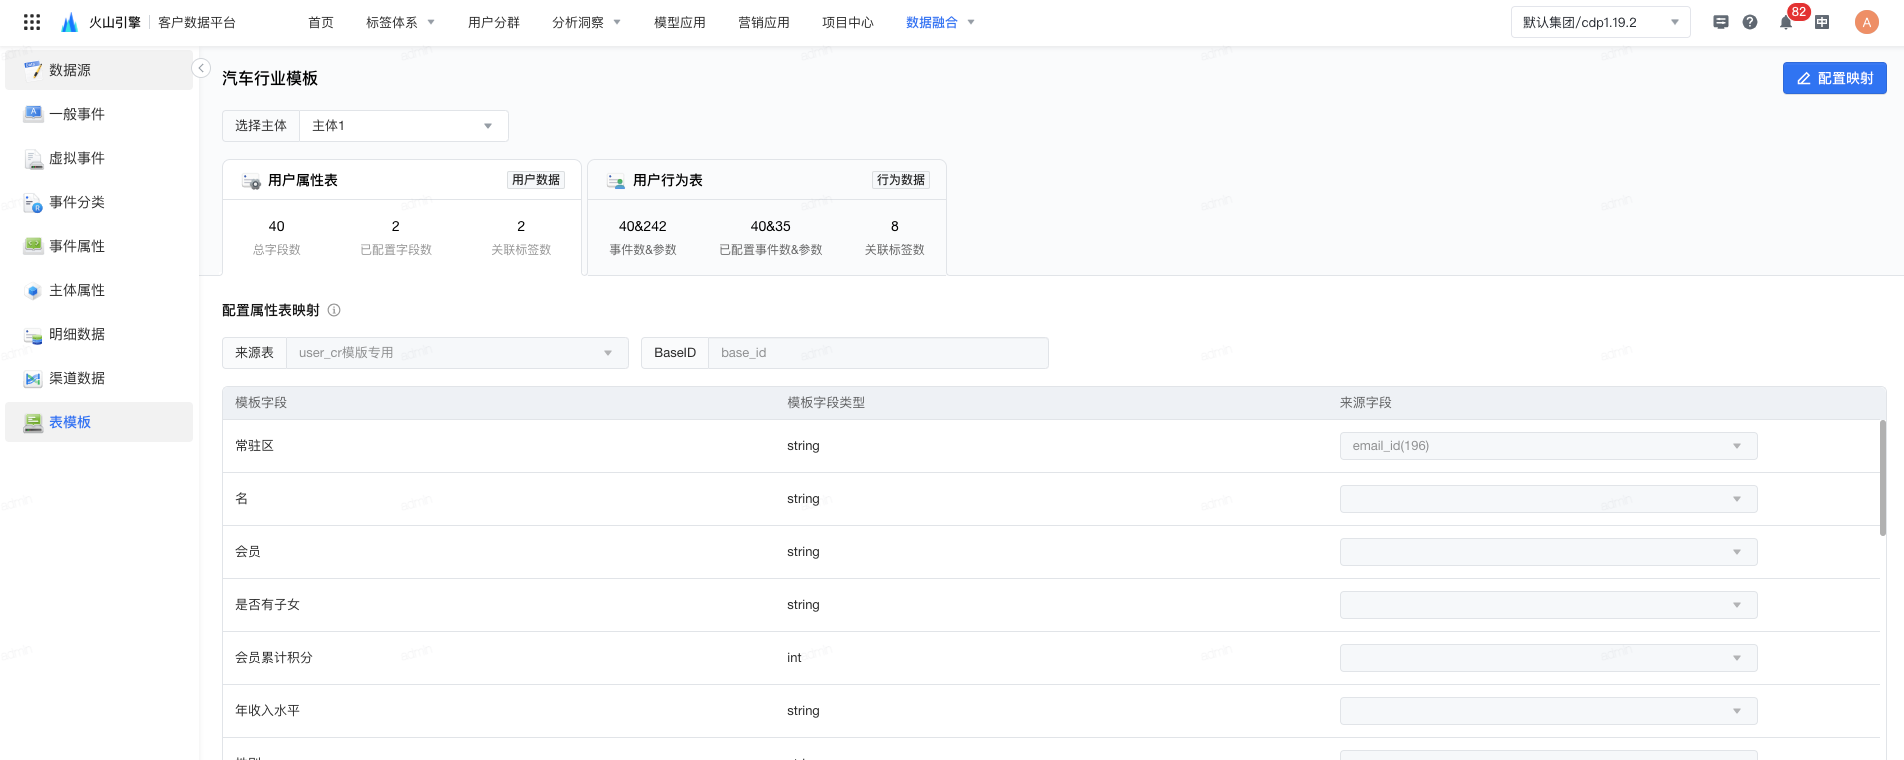Open the 标签体系 menu
The width and height of the screenshot is (1904, 760).
point(400,22)
